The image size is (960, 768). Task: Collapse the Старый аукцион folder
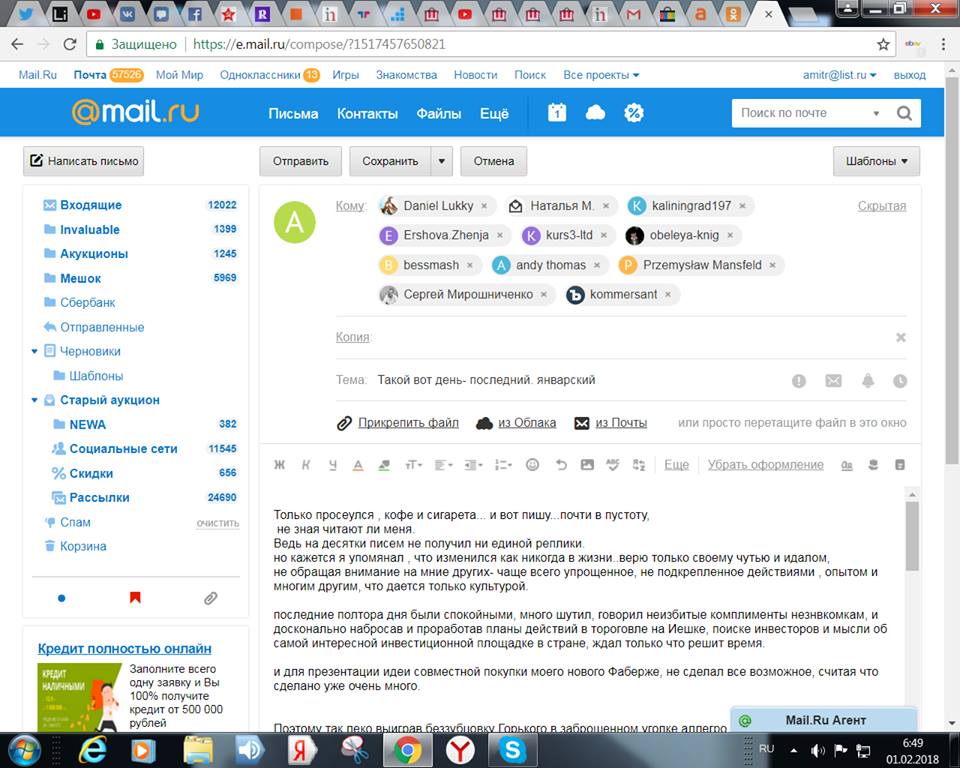(x=34, y=400)
